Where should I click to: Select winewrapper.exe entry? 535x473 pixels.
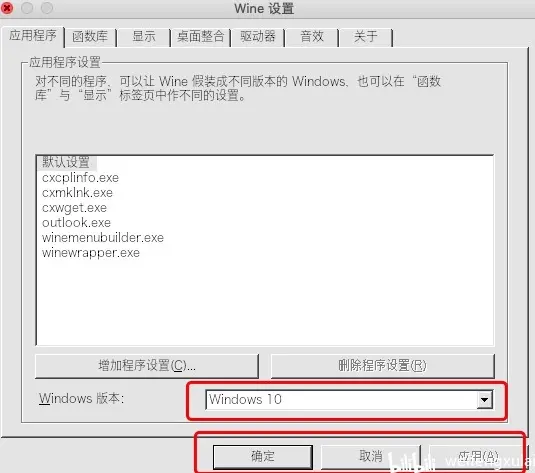(x=91, y=253)
